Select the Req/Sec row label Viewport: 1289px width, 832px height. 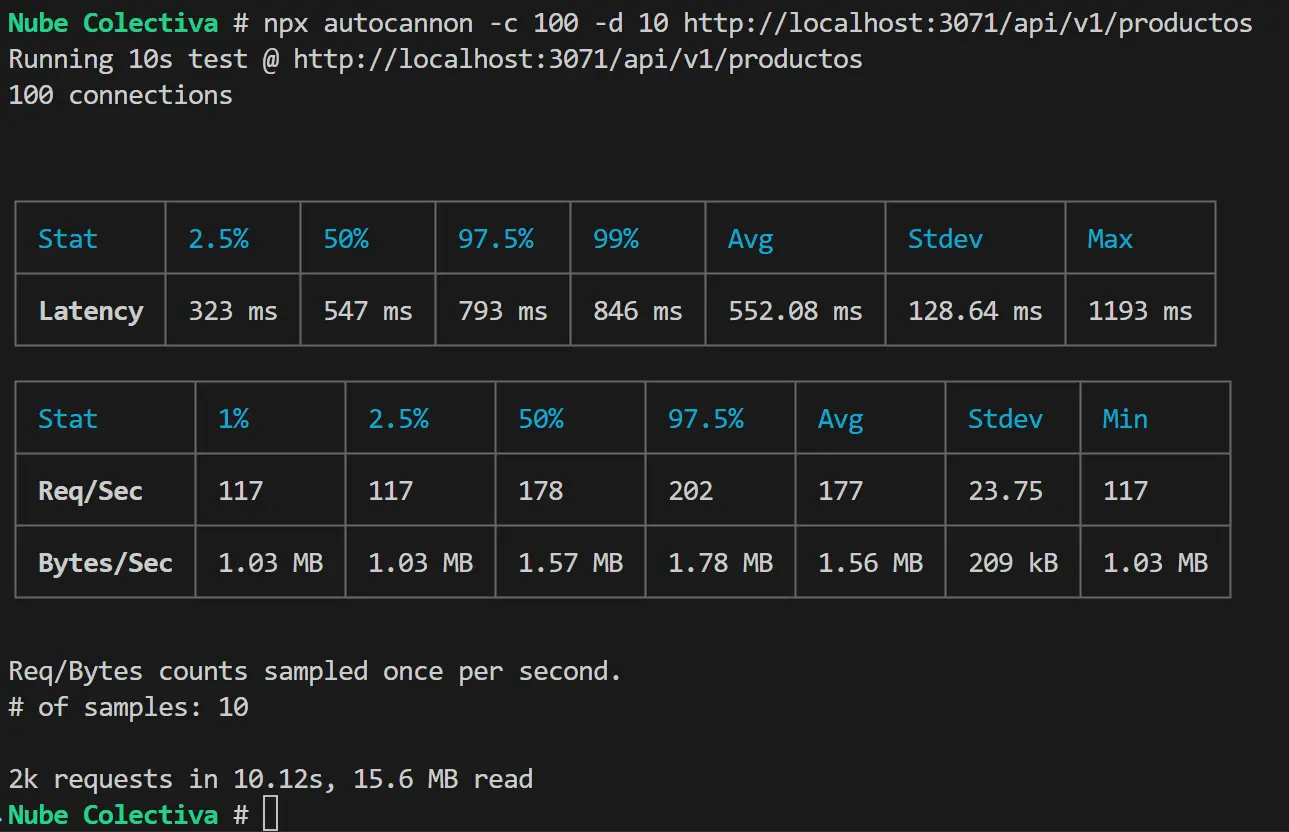coord(91,491)
